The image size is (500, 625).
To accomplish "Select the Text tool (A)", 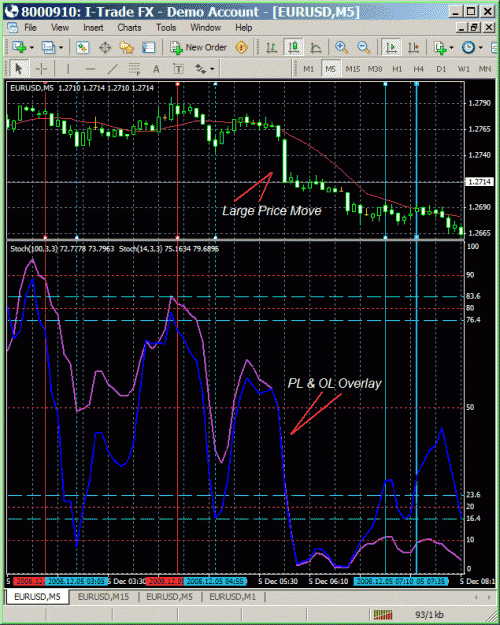I will coord(156,69).
